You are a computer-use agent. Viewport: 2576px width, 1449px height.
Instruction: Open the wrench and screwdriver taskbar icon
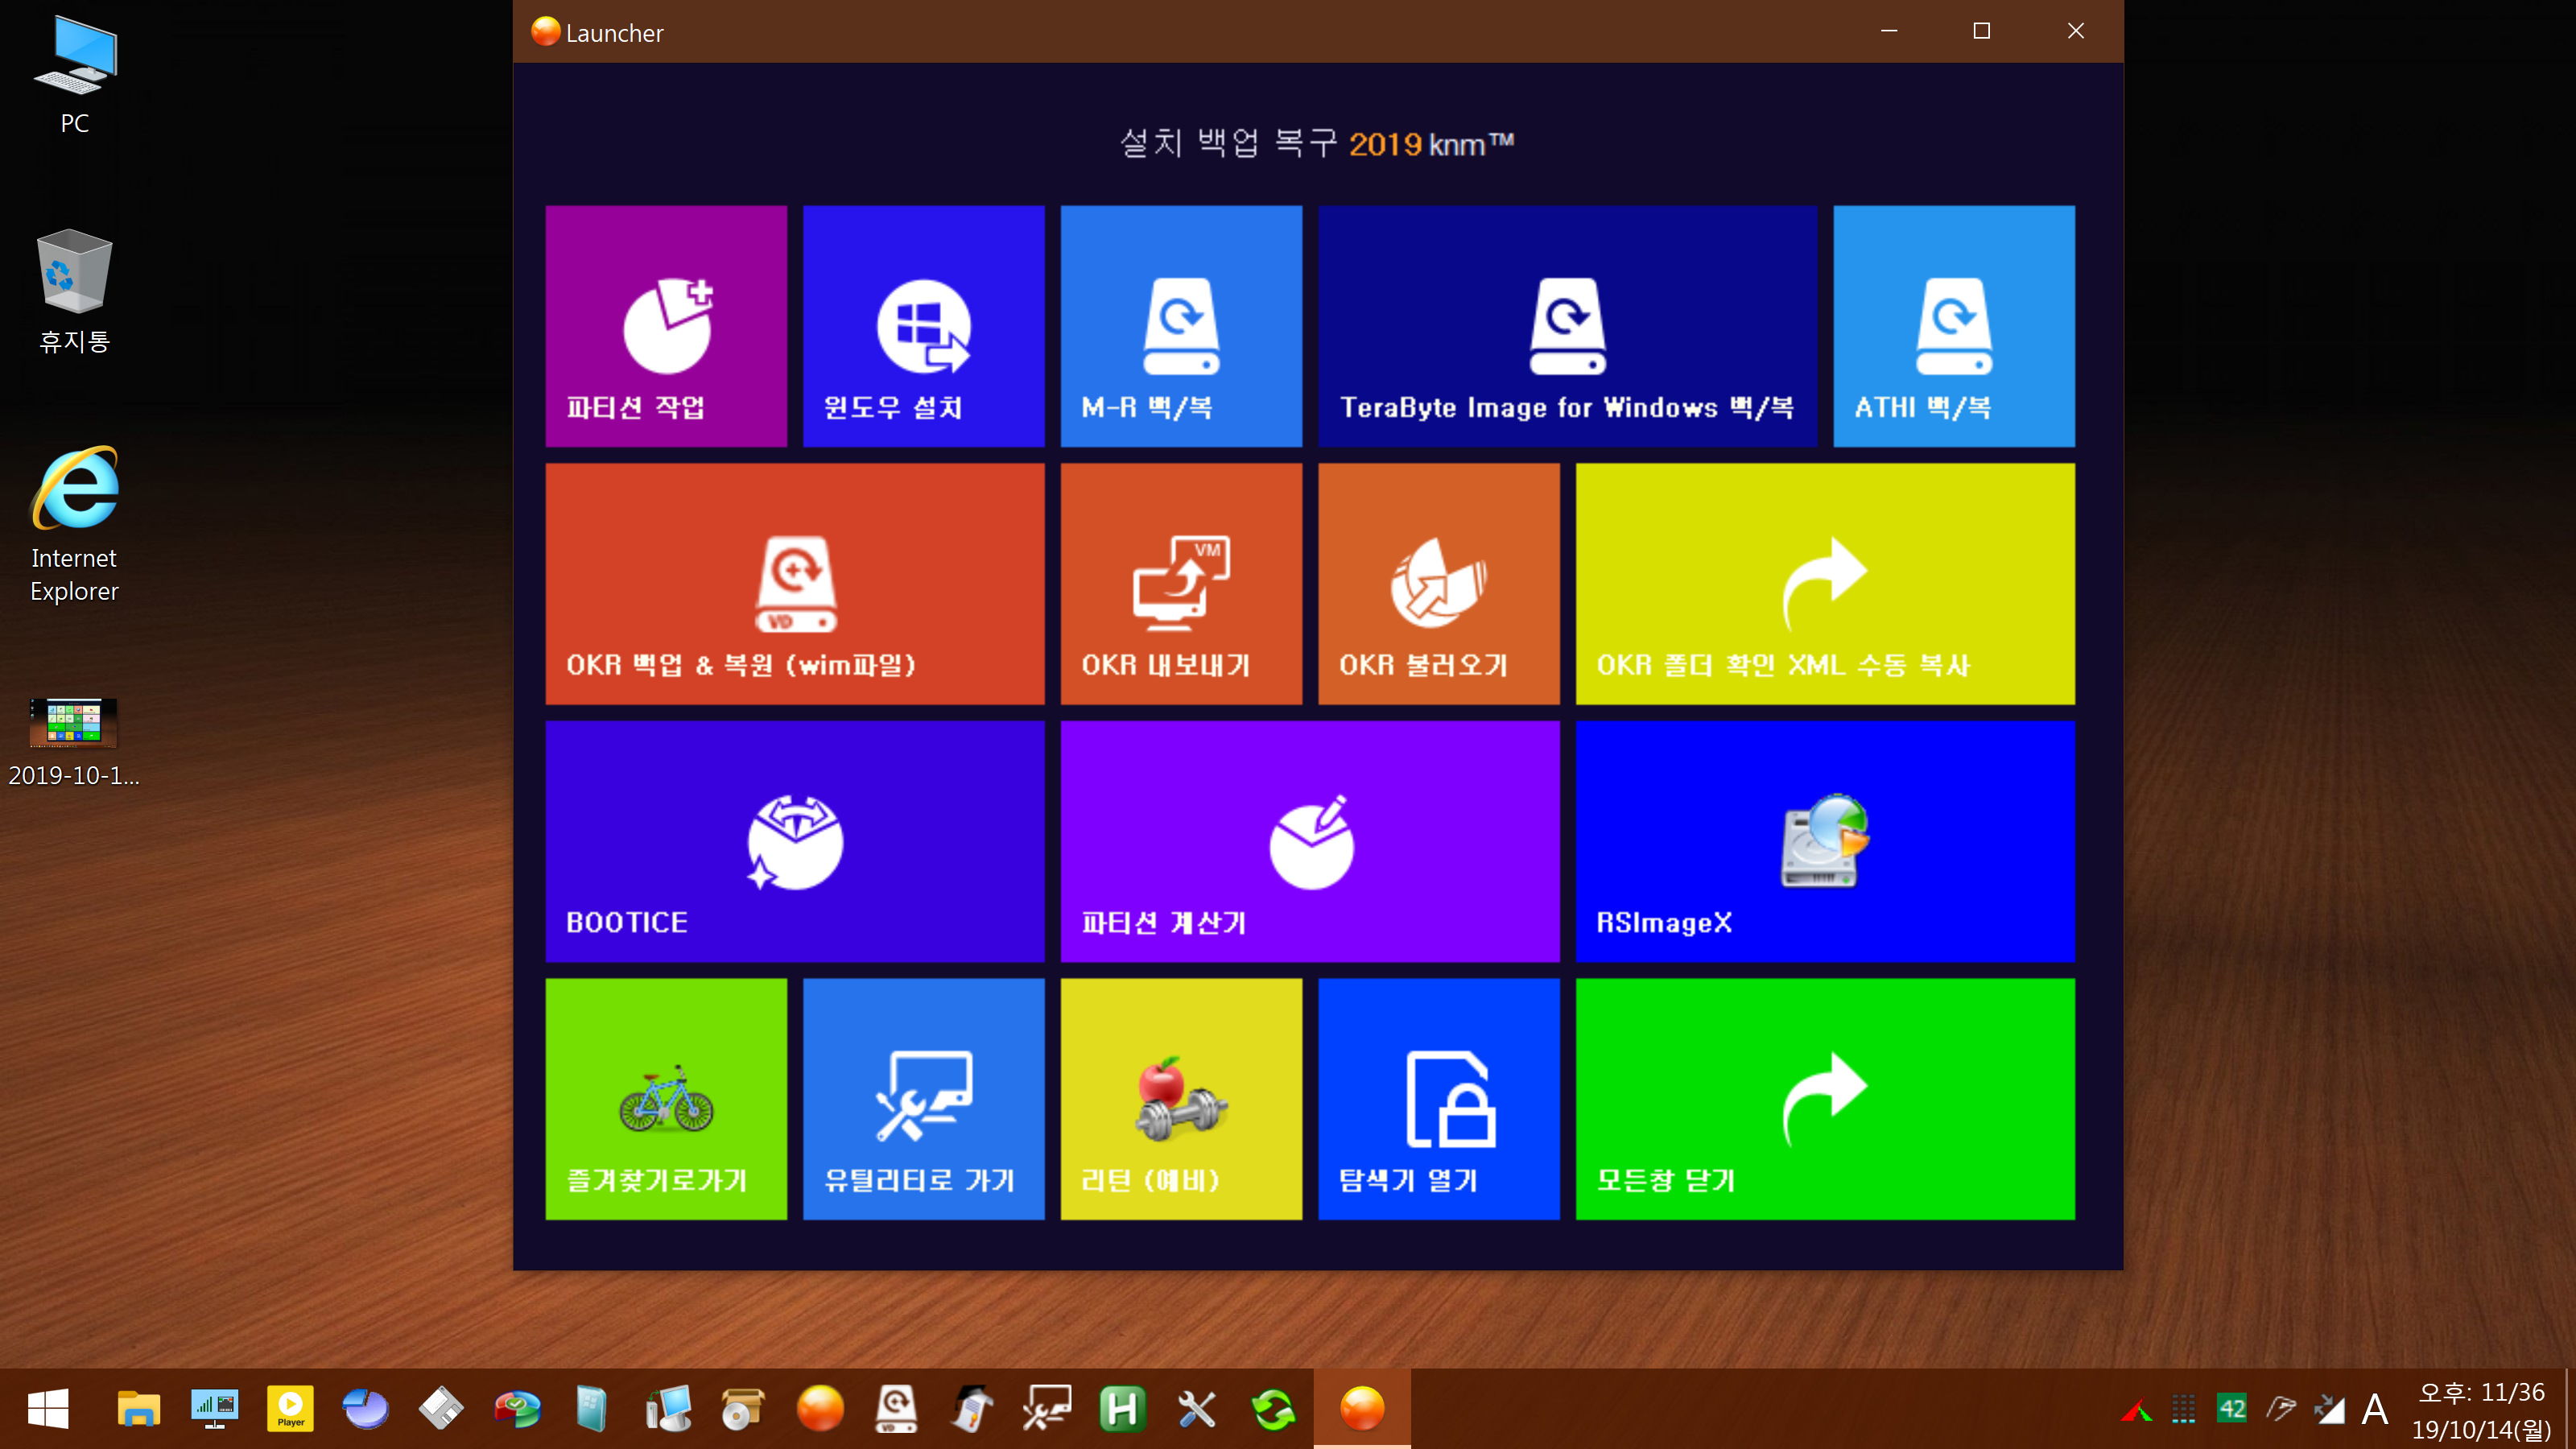pyautogui.click(x=1197, y=1409)
